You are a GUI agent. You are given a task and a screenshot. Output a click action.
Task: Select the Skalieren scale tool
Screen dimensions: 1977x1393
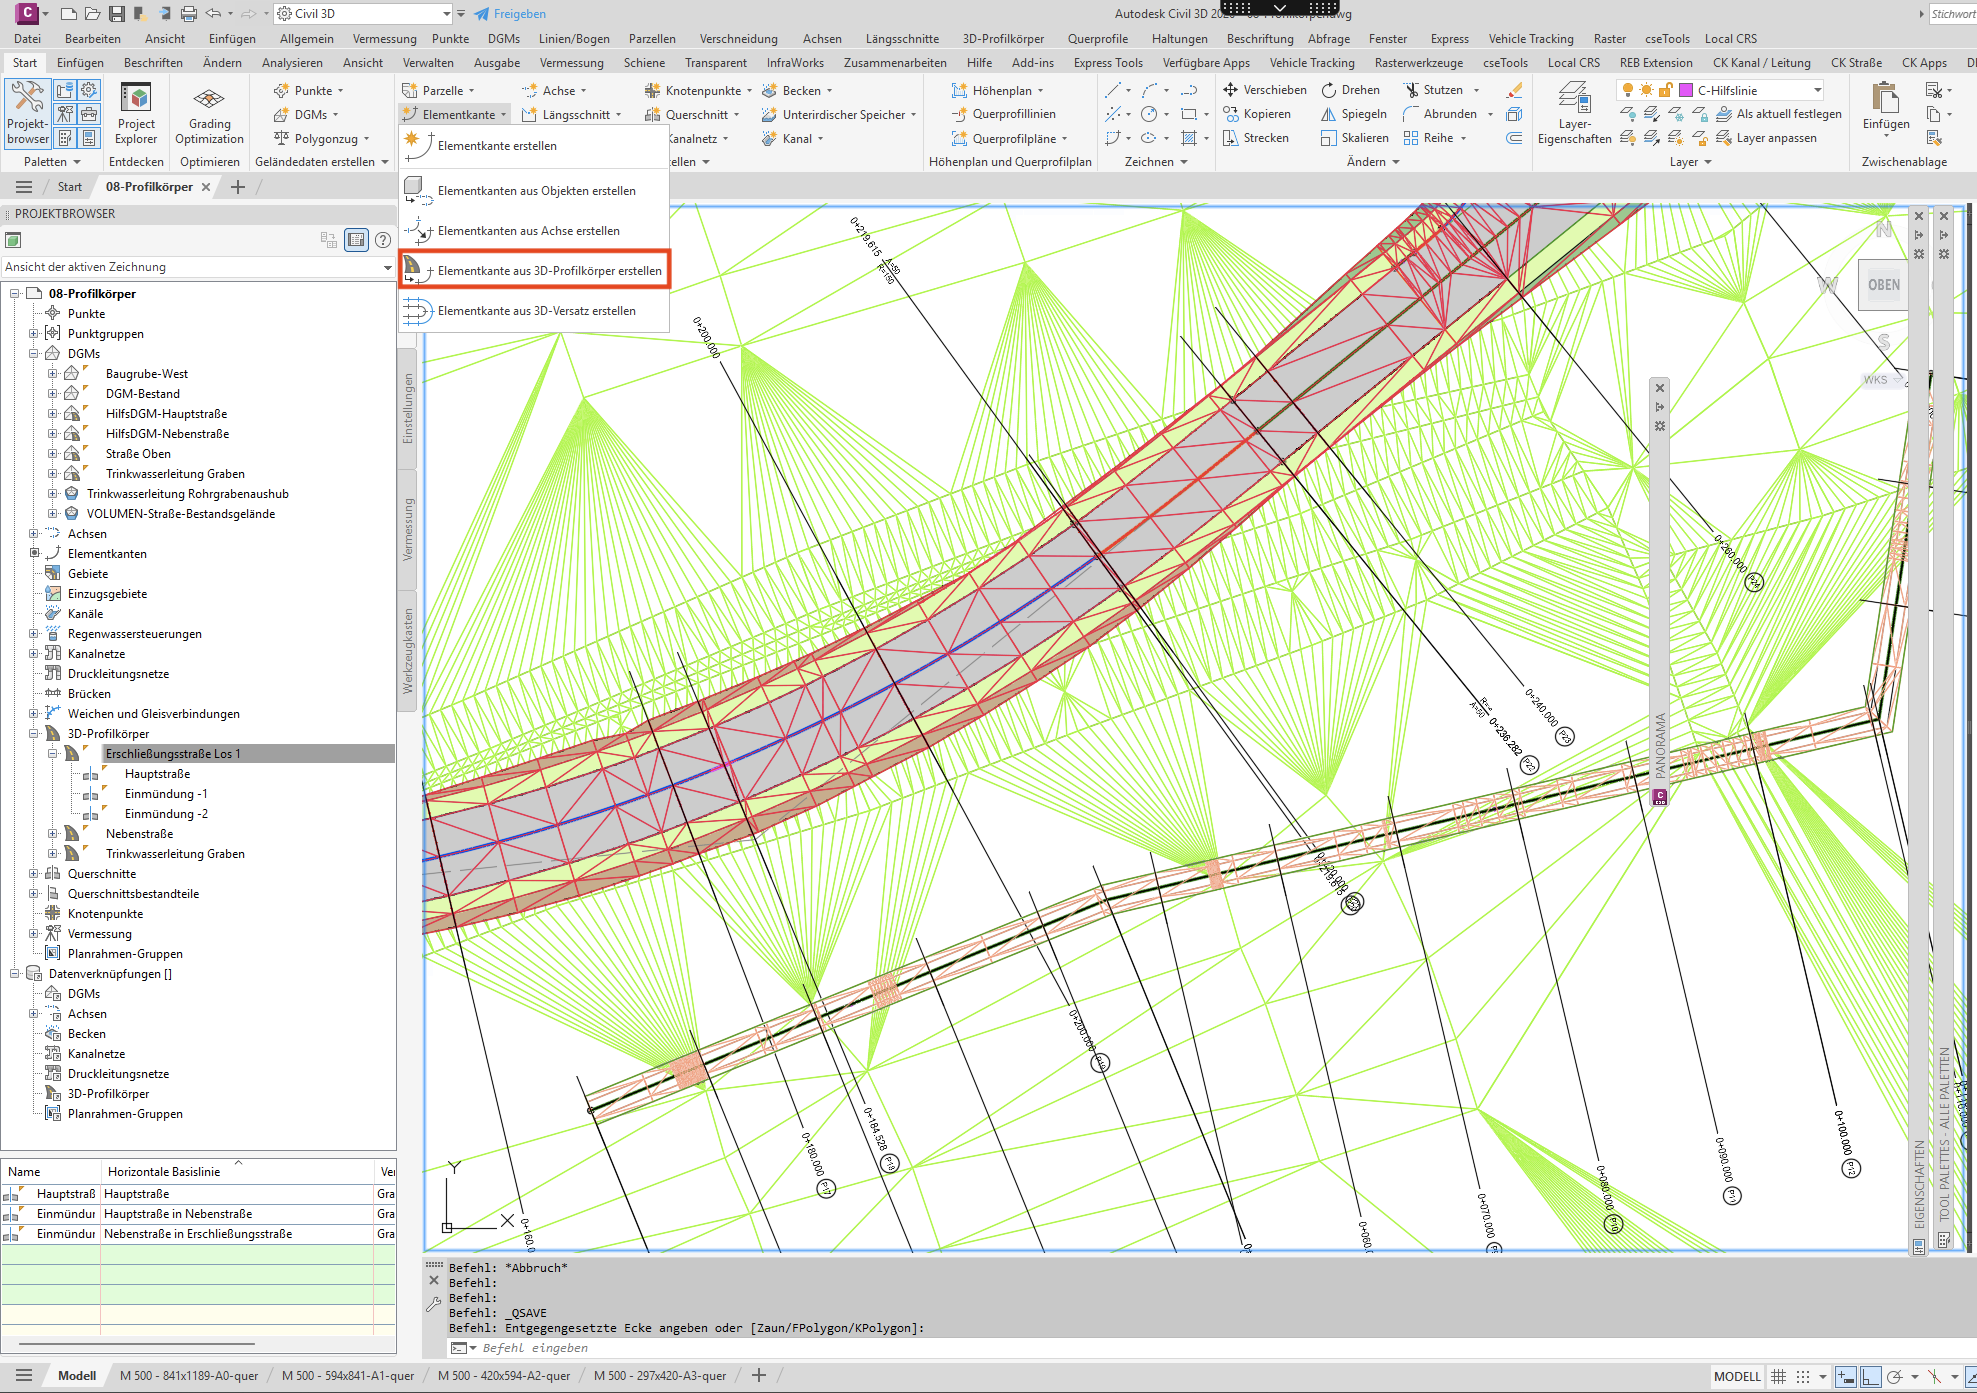click(1355, 138)
